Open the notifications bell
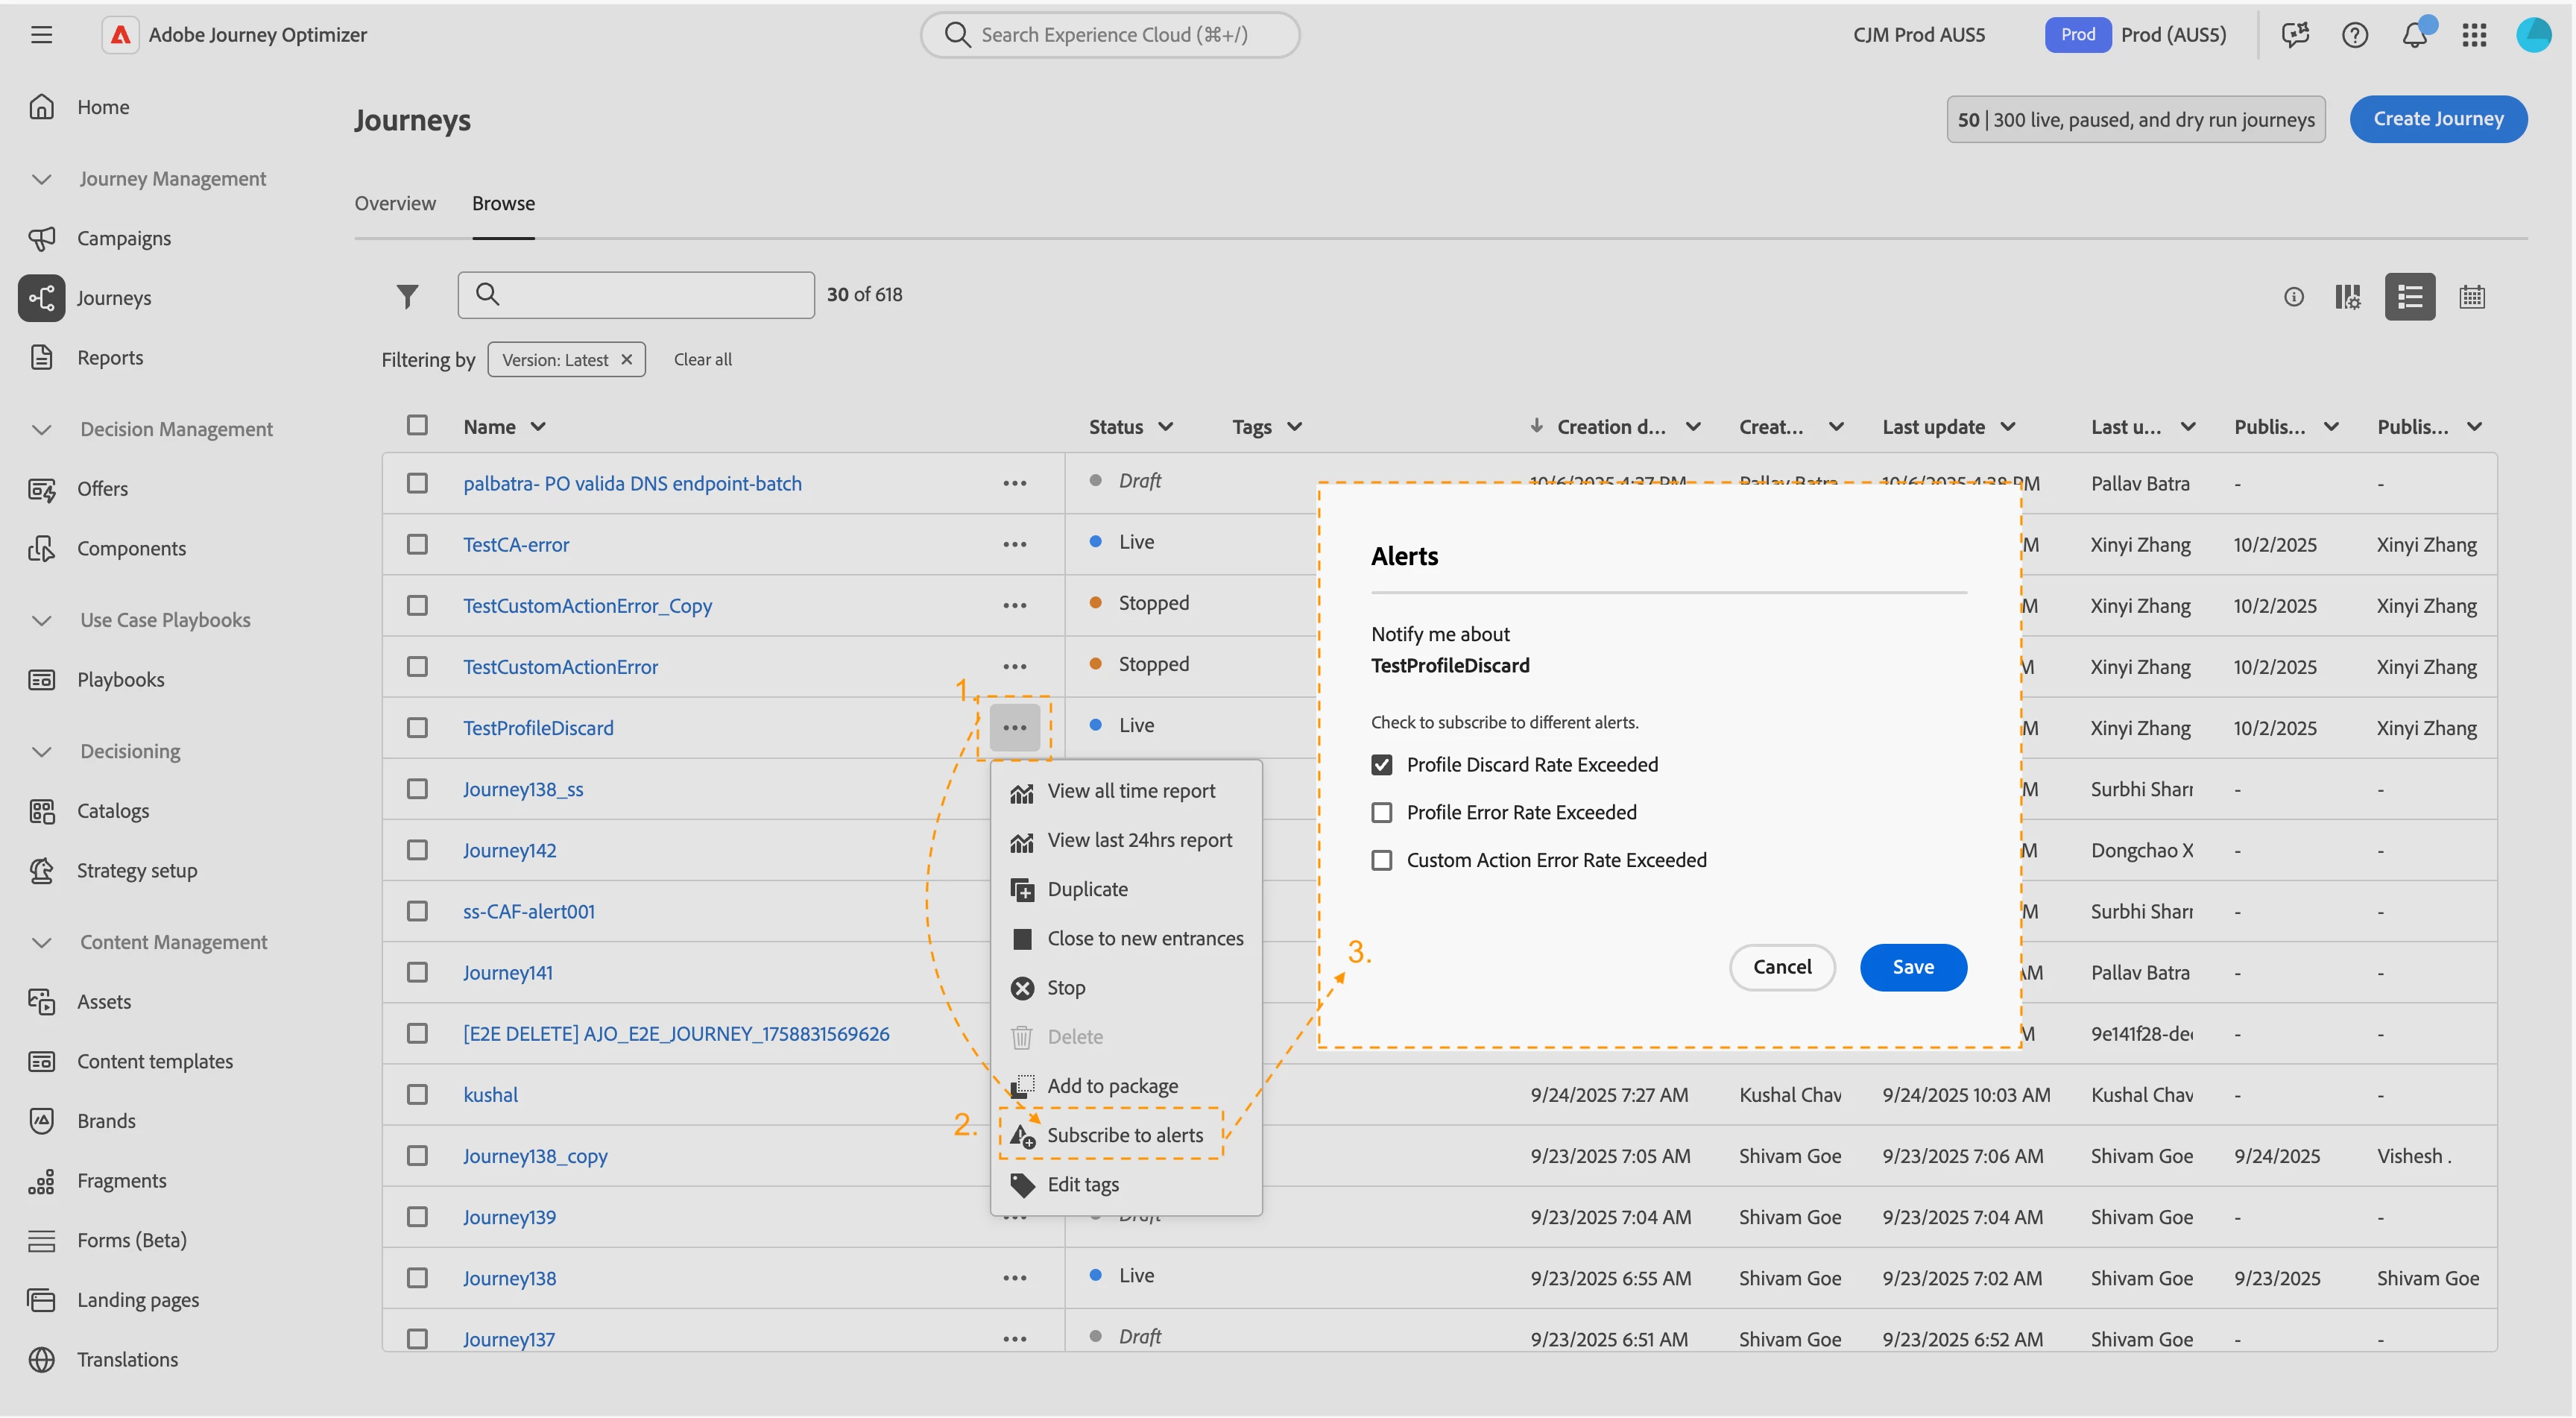The image size is (2576, 1418). click(2414, 35)
